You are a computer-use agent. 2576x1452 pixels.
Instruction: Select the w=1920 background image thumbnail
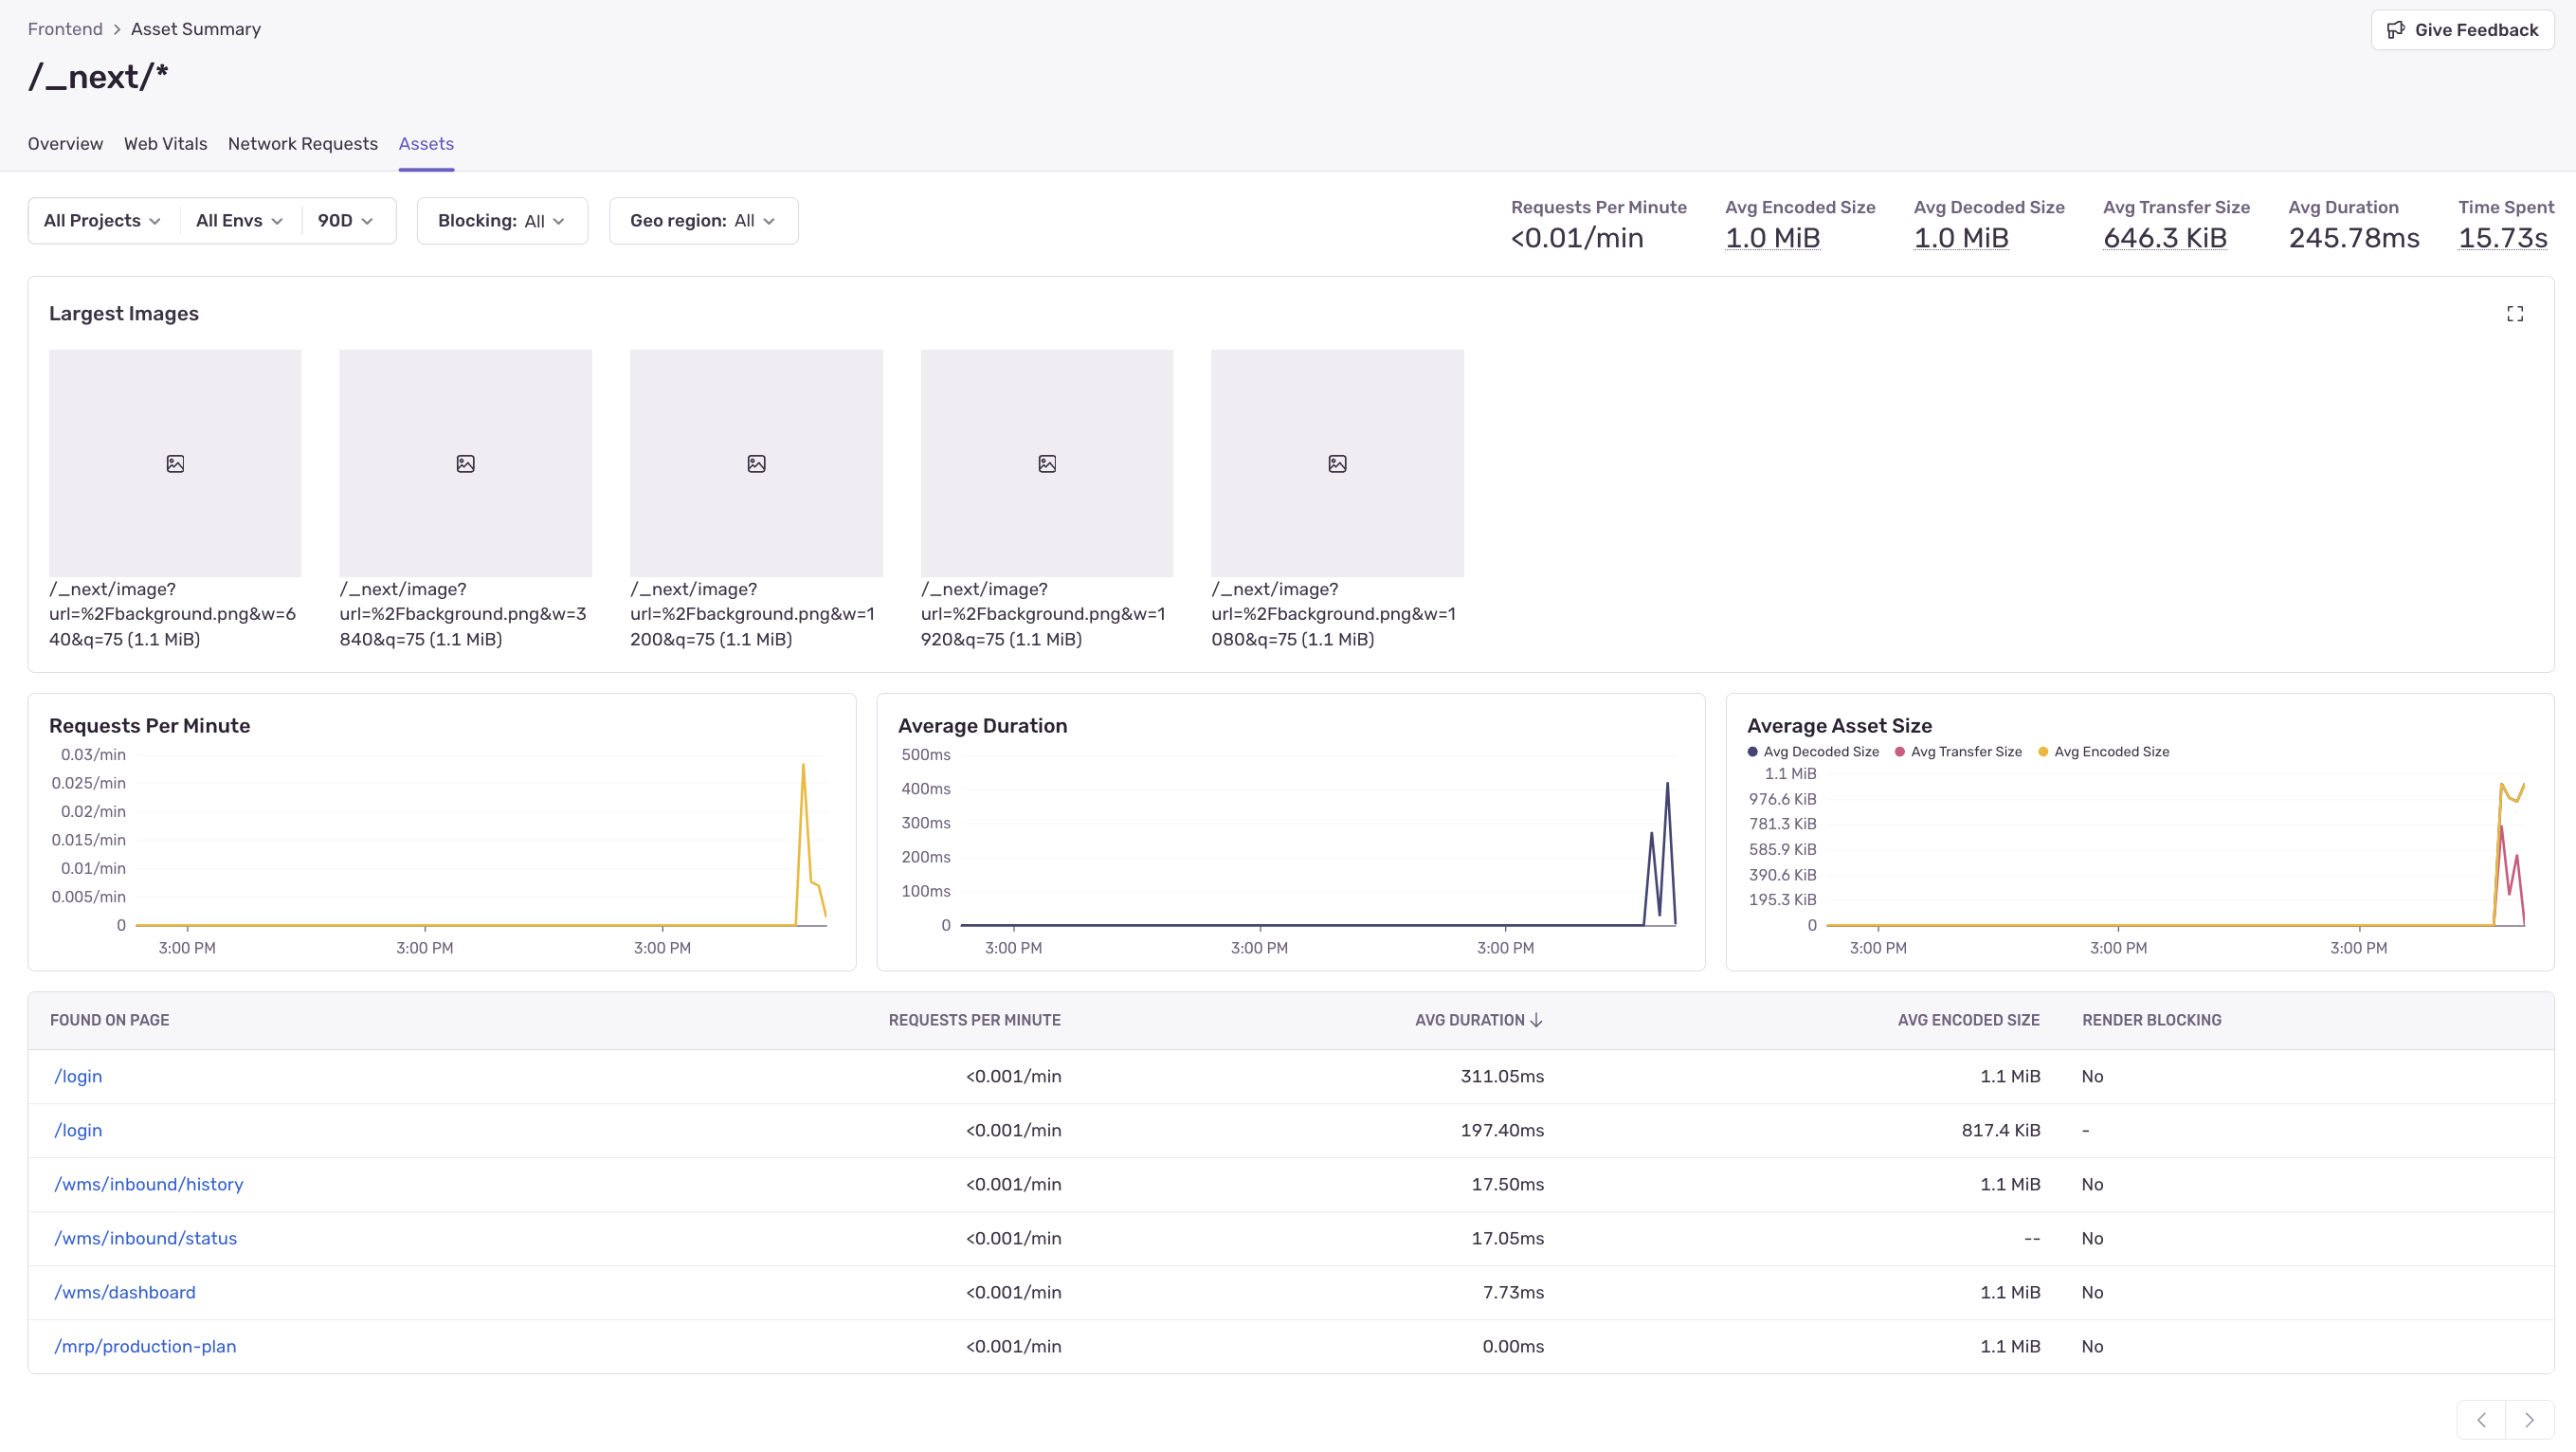[x=1046, y=464]
